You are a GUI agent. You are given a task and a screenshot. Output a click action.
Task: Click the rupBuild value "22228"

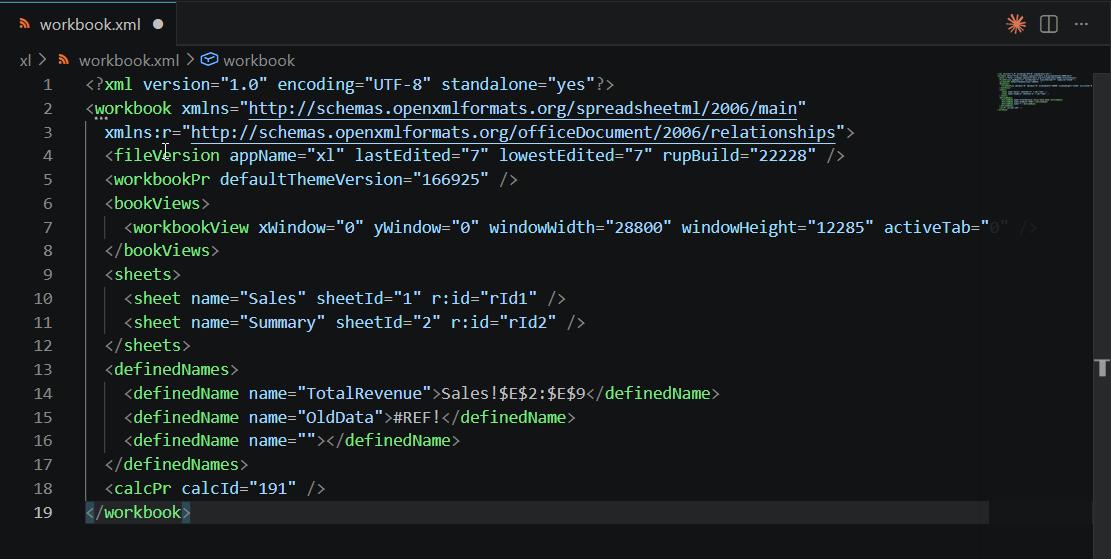782,155
